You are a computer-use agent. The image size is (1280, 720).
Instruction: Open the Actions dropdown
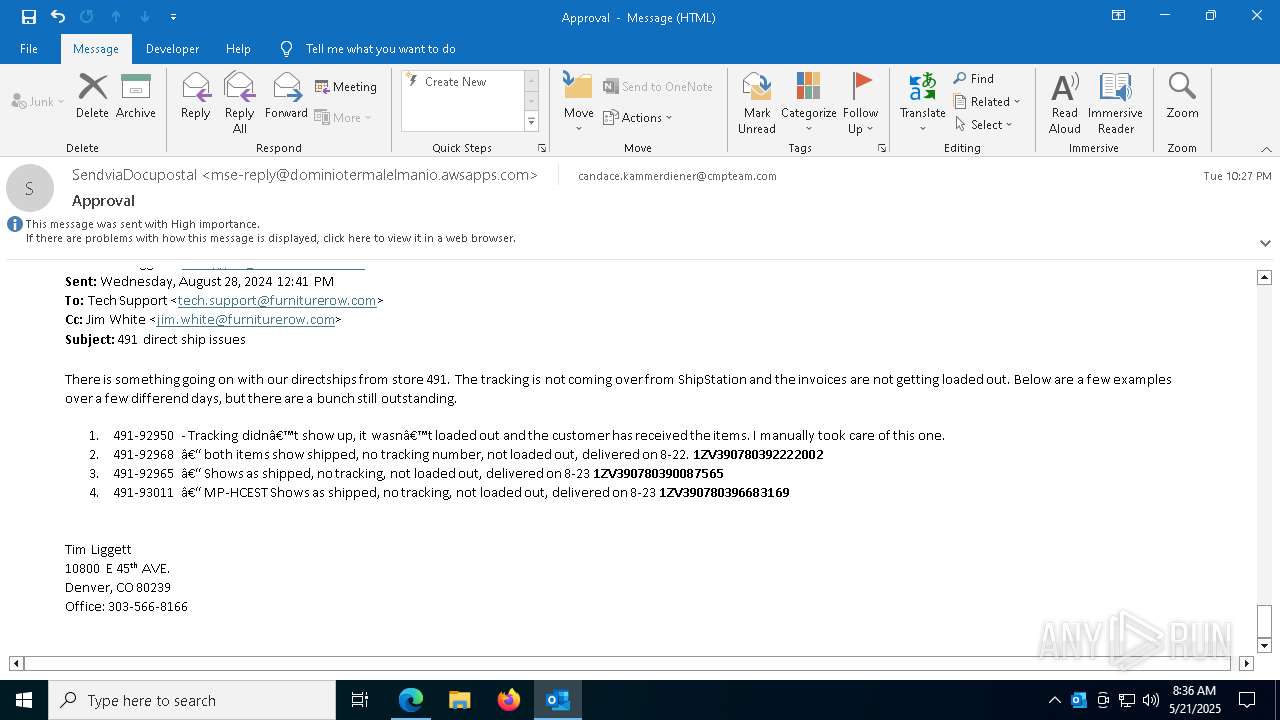click(638, 117)
